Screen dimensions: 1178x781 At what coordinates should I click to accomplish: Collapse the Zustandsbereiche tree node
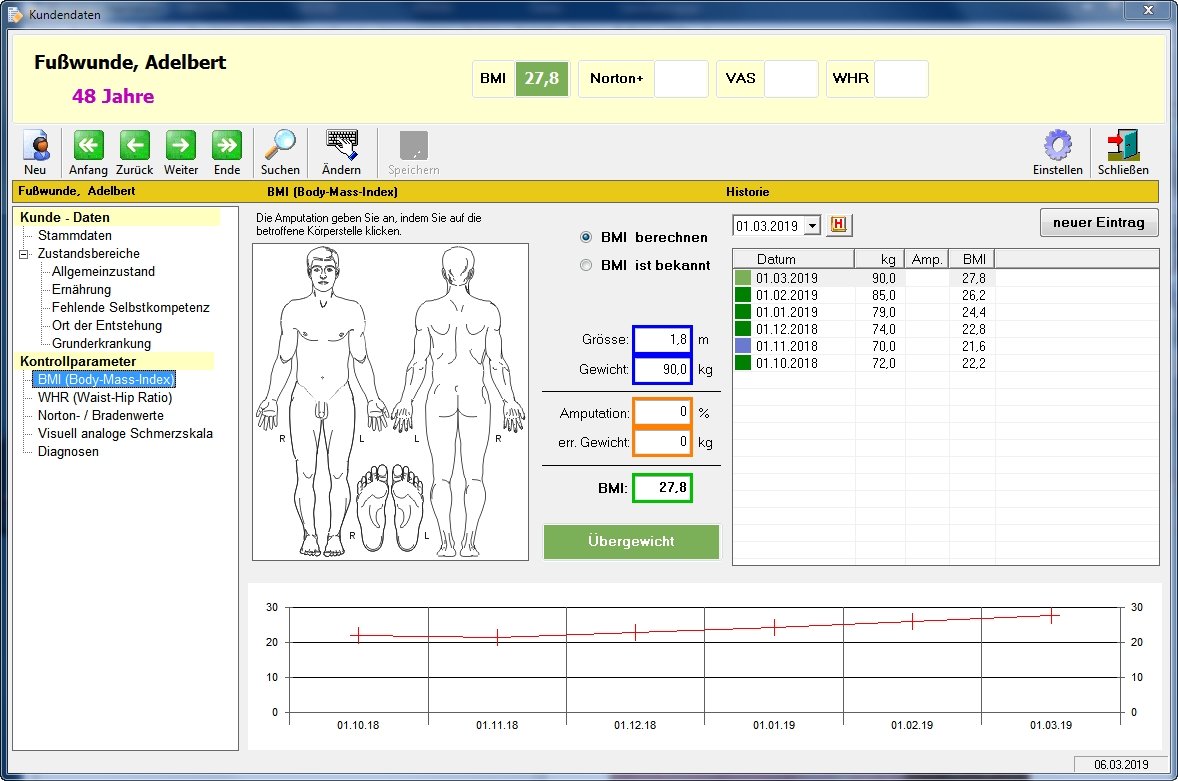coord(24,254)
